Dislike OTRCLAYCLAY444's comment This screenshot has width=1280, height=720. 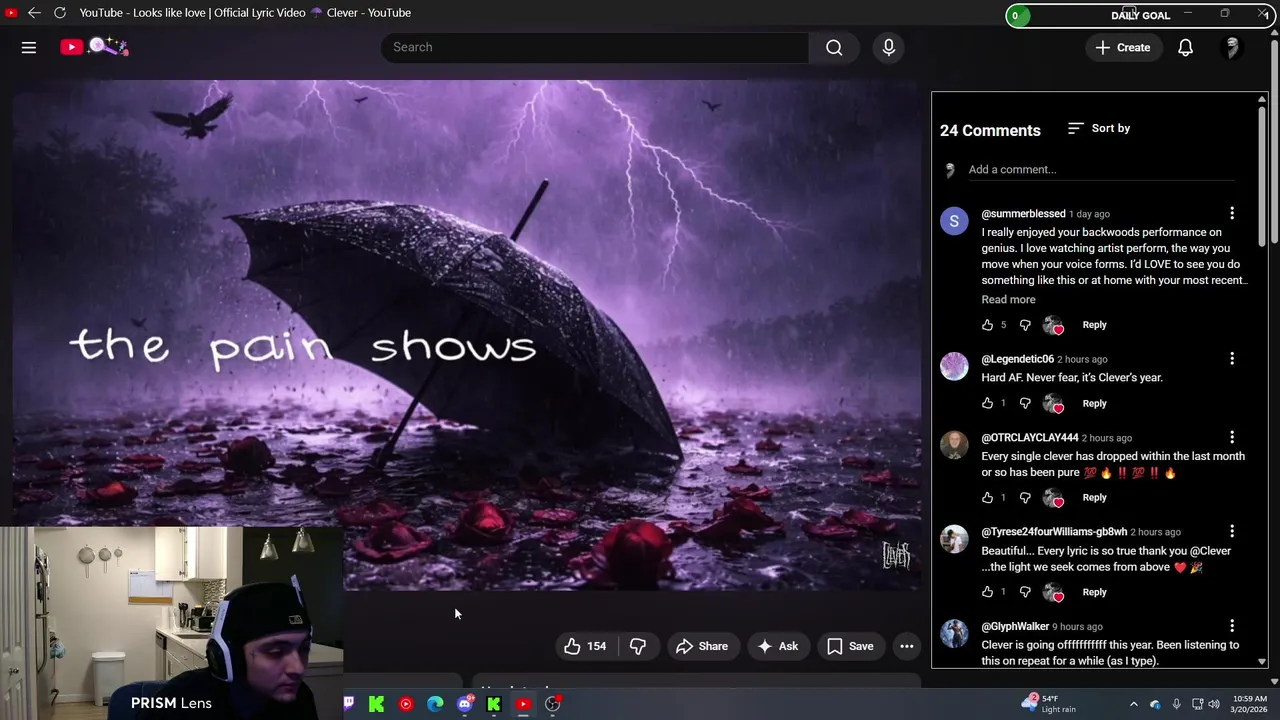(1025, 497)
